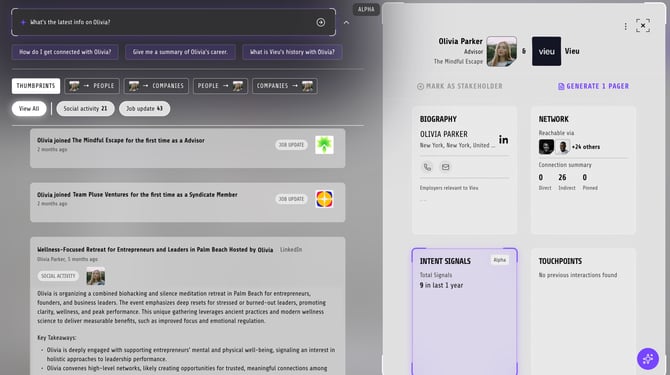Generate 1 pager for Olivia
This screenshot has width=670, height=375.
pyautogui.click(x=594, y=86)
